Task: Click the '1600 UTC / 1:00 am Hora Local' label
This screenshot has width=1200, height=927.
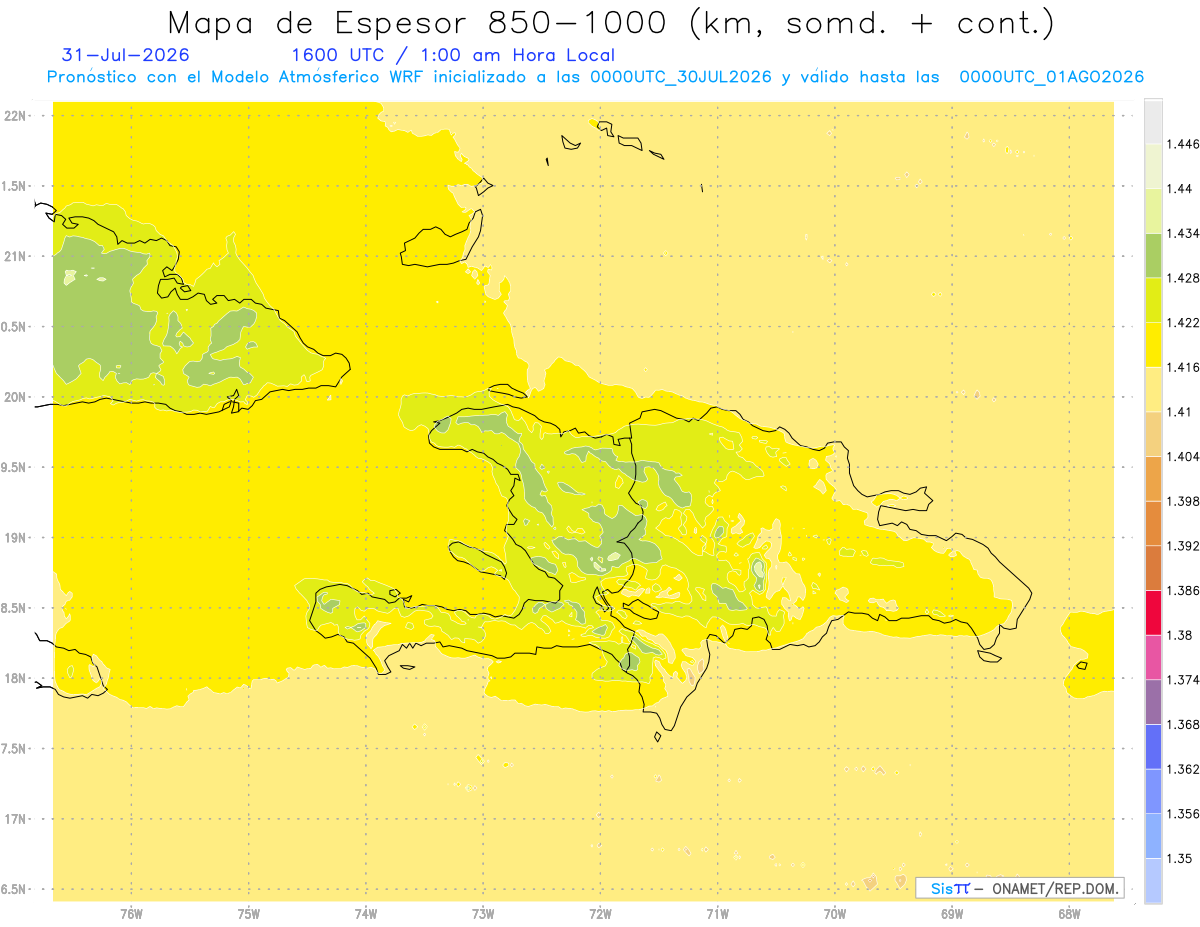Action: click(453, 55)
